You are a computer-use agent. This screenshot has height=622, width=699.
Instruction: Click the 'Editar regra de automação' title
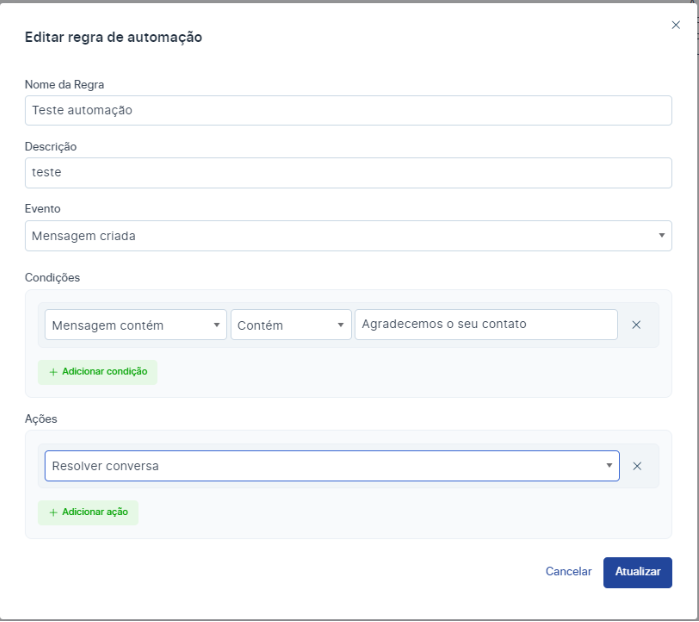[x=113, y=37]
